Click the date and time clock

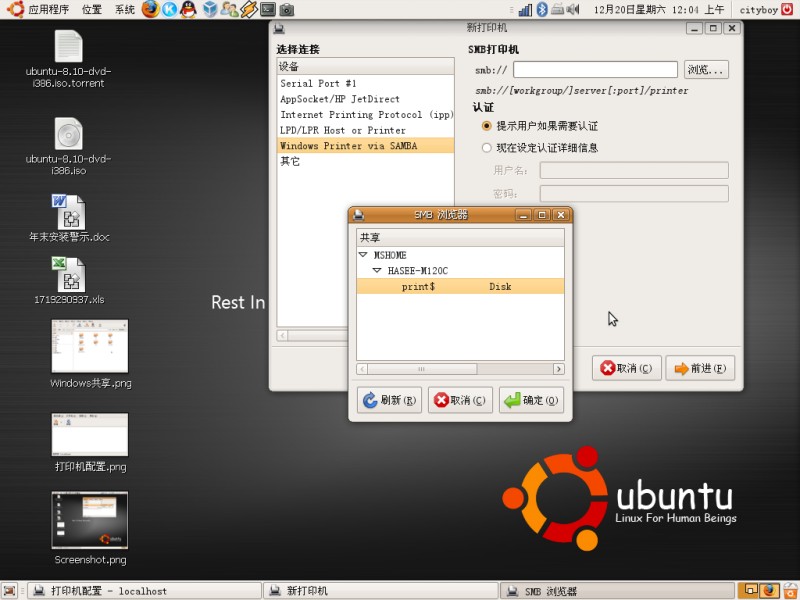pos(659,9)
